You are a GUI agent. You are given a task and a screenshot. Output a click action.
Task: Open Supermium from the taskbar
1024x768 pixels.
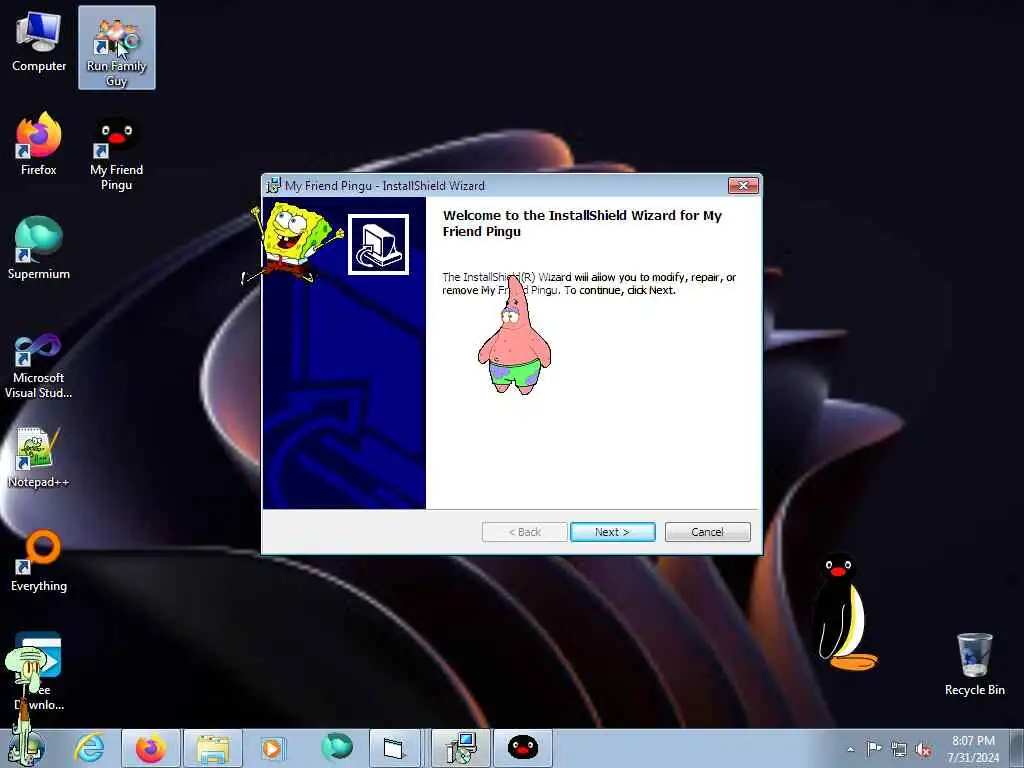337,748
